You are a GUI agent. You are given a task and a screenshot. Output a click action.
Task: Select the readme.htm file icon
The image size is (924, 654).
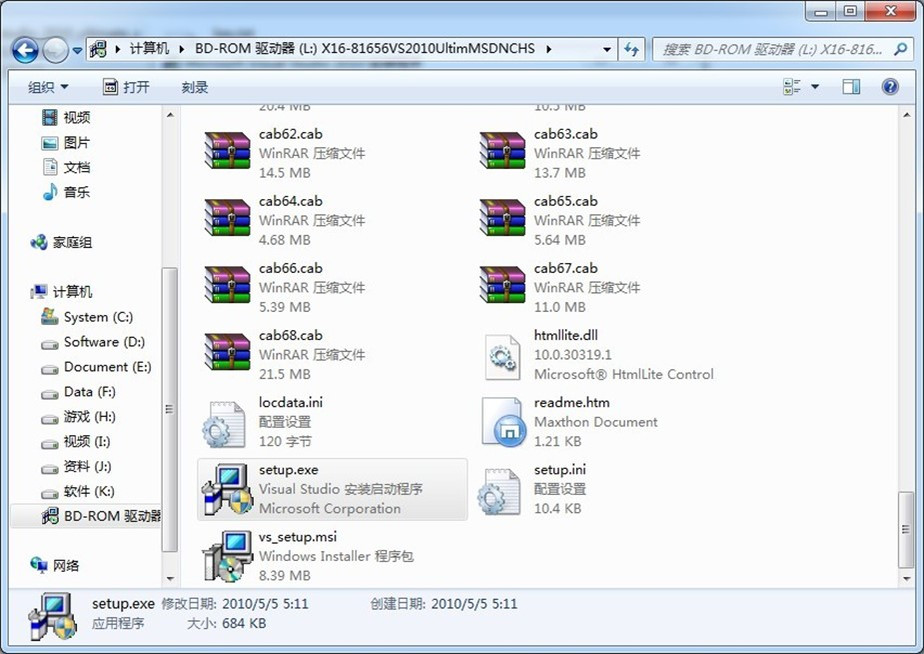[x=503, y=422]
